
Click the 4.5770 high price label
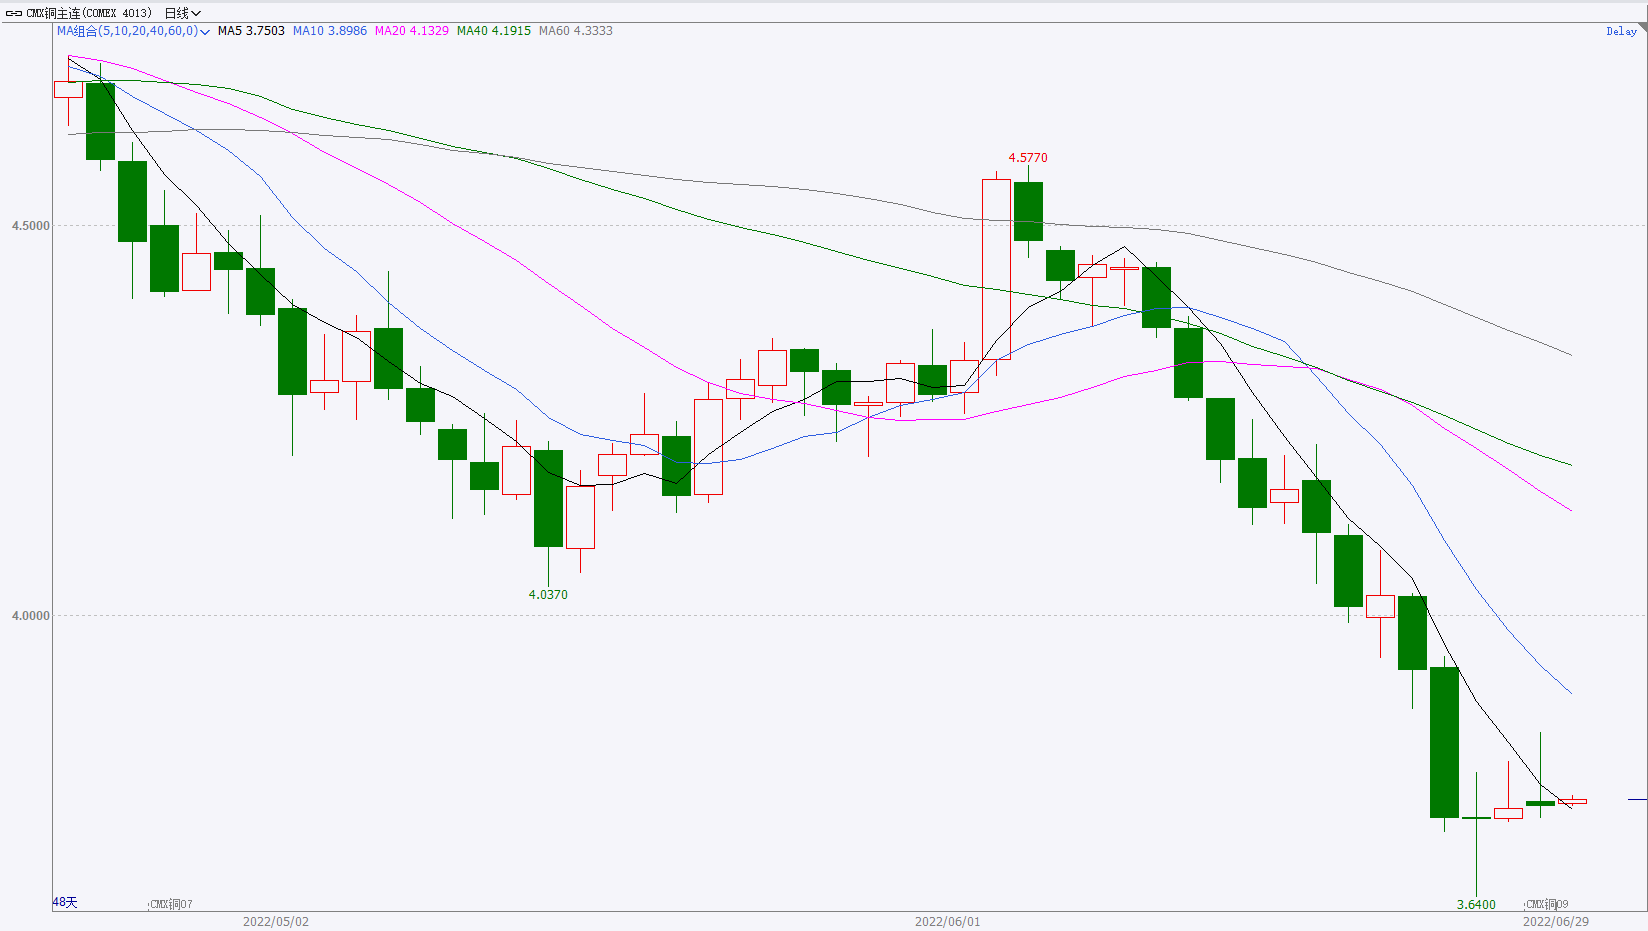point(1028,158)
